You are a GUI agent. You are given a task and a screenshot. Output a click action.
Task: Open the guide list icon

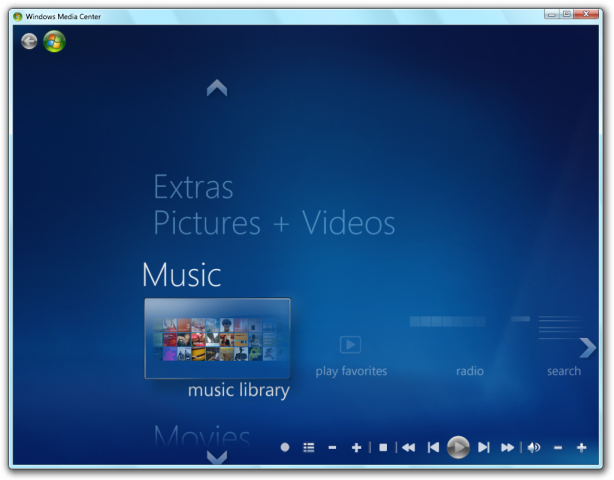(309, 447)
